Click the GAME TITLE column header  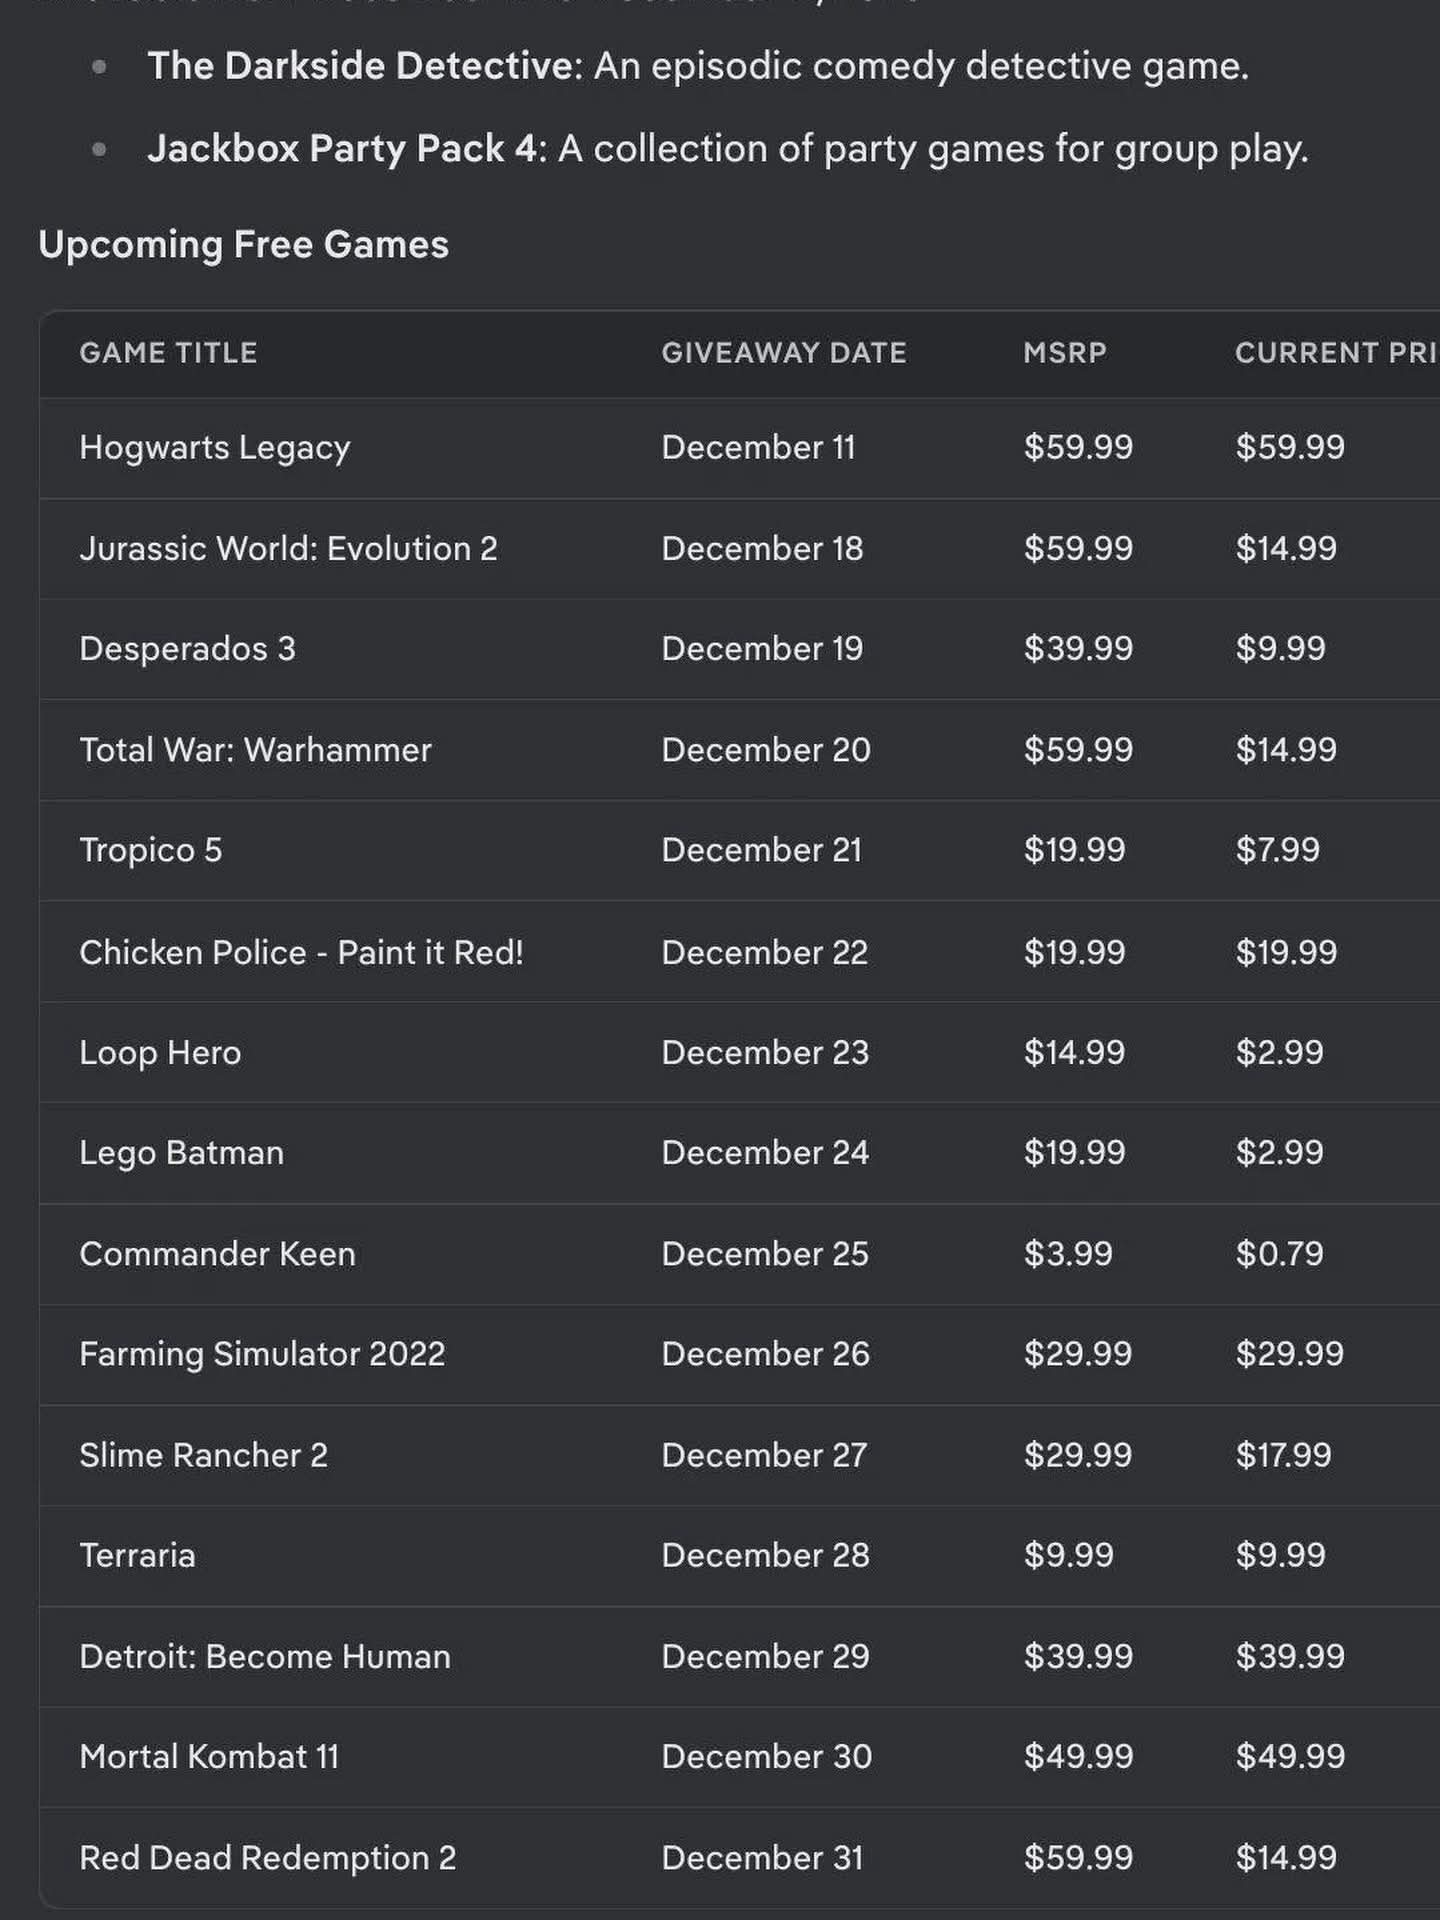click(168, 353)
